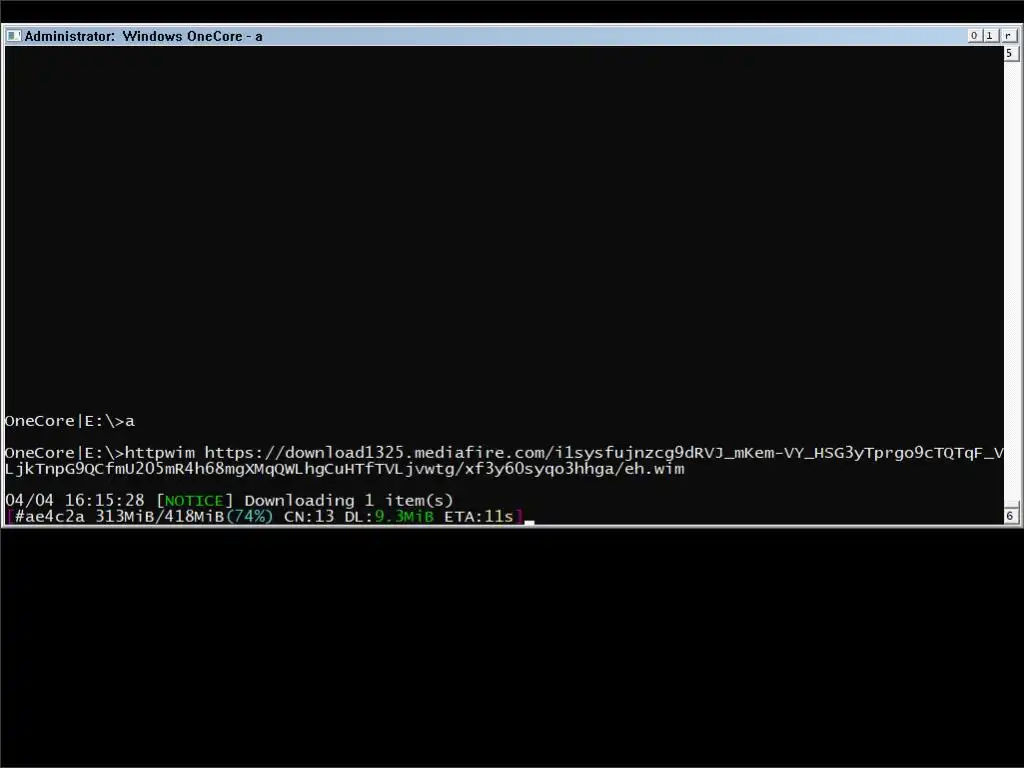The width and height of the screenshot is (1024, 768).
Task: Click the '(74%)' percentage indicator
Action: coord(249,517)
